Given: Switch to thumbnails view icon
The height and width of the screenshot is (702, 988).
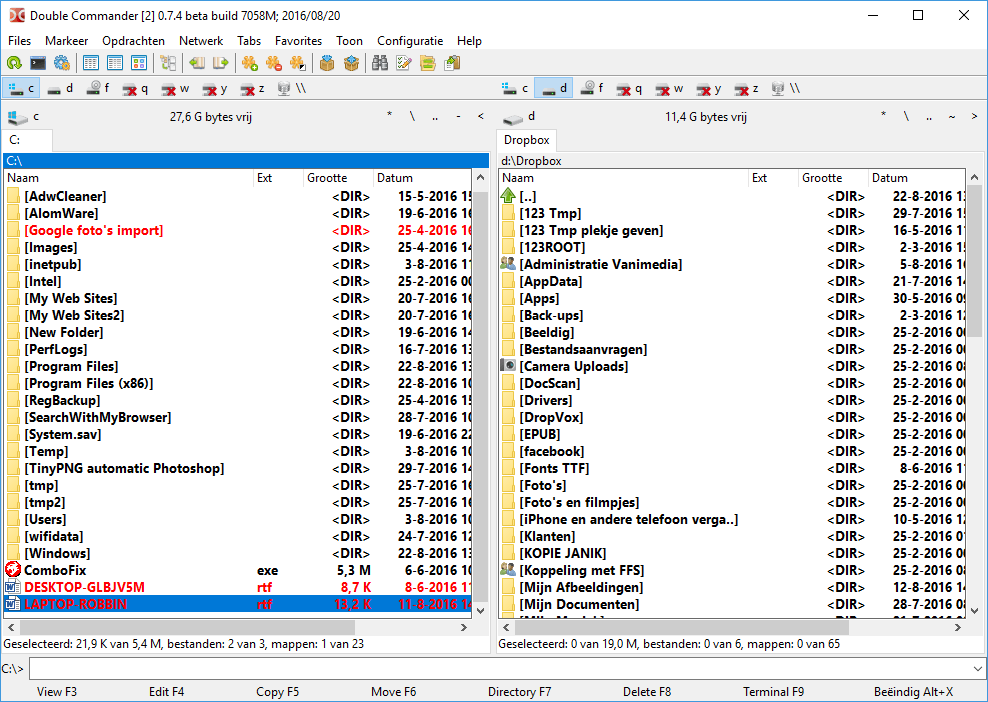Looking at the screenshot, I should pos(139,63).
